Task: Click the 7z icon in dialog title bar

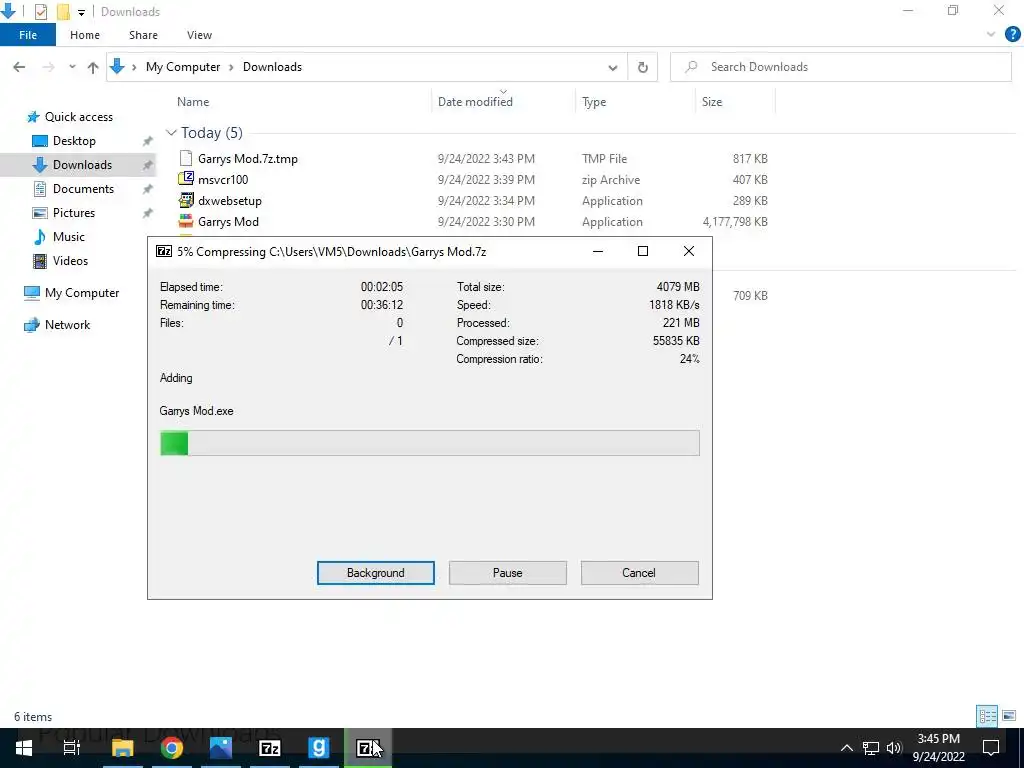Action: [164, 251]
